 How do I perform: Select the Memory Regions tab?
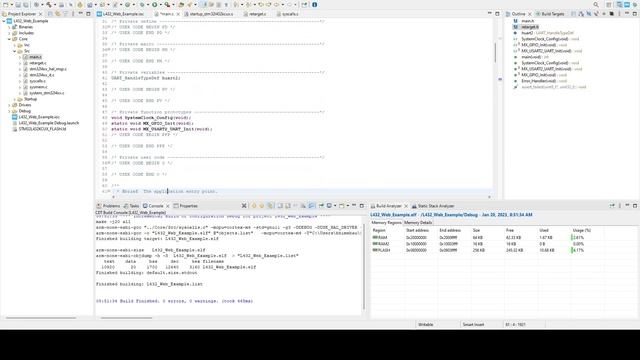pyautogui.click(x=386, y=222)
